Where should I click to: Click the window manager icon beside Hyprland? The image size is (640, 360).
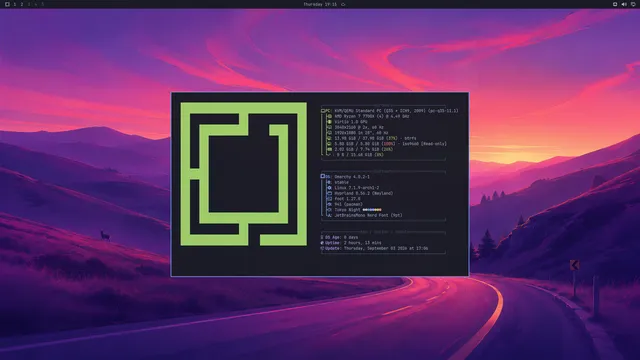pos(329,193)
